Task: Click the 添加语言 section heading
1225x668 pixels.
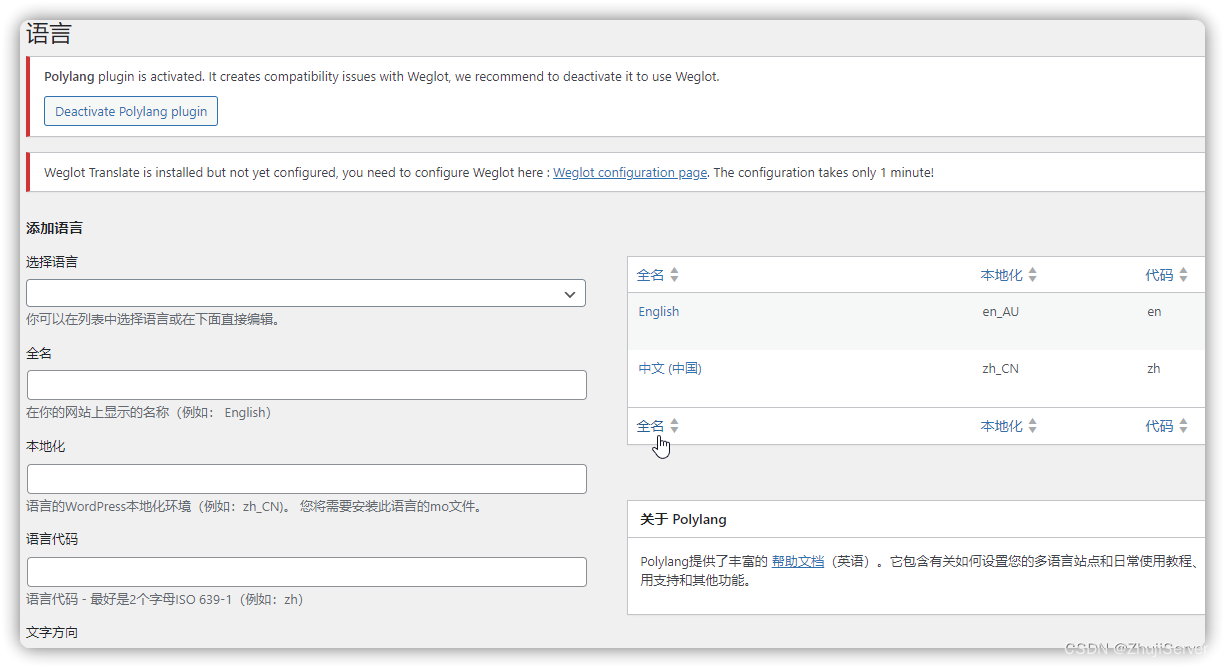Action: click(54, 228)
